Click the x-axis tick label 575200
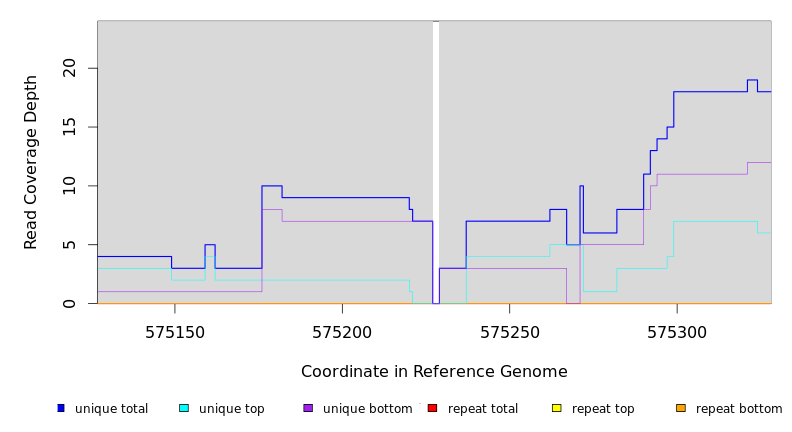This screenshot has width=792, height=432. (x=342, y=332)
